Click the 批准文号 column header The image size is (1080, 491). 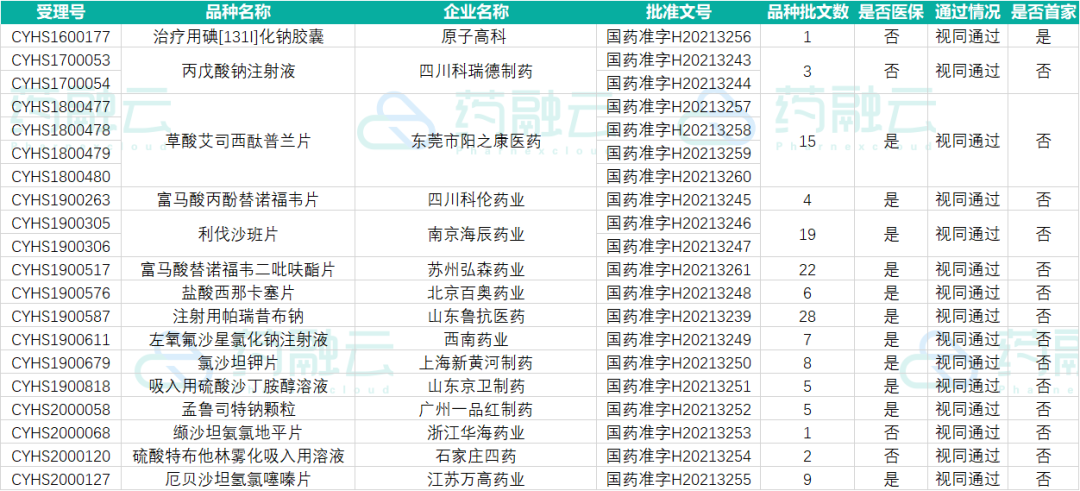[x=678, y=12]
